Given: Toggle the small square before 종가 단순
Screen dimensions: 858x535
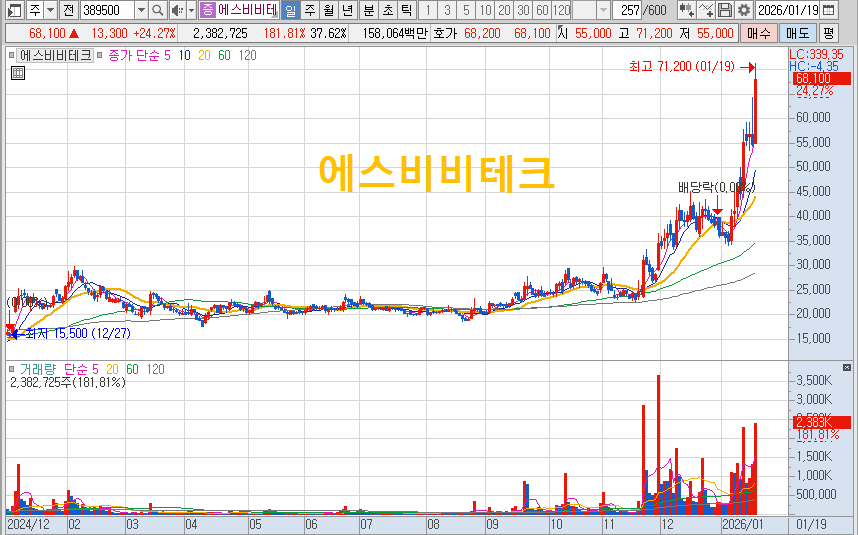Looking at the screenshot, I should pos(100,55).
